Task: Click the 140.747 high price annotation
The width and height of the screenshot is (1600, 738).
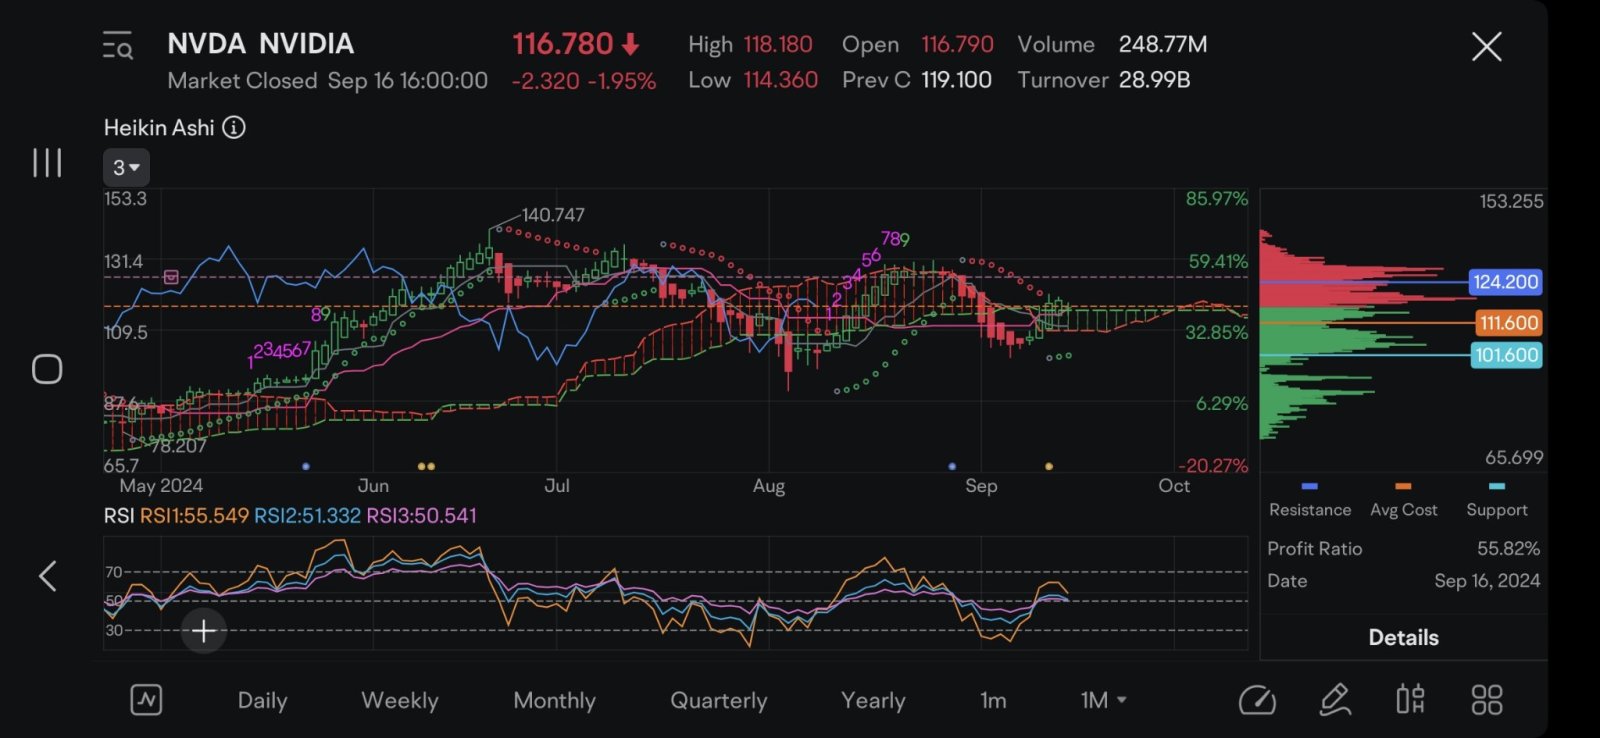Action: coord(553,215)
